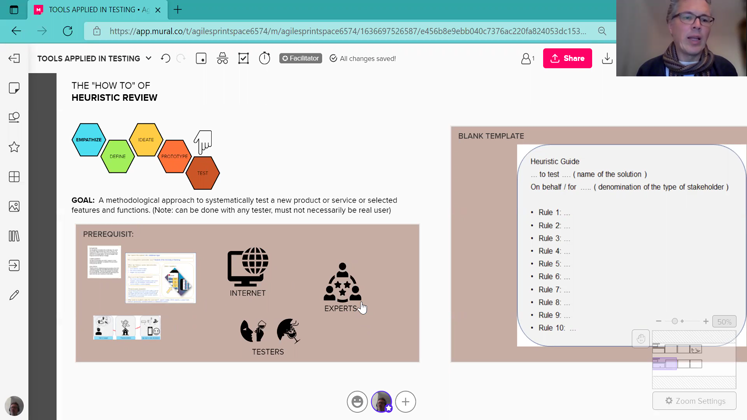This screenshot has width=747, height=420.
Task: Open the frameworks grid tool
Action: pyautogui.click(x=14, y=177)
